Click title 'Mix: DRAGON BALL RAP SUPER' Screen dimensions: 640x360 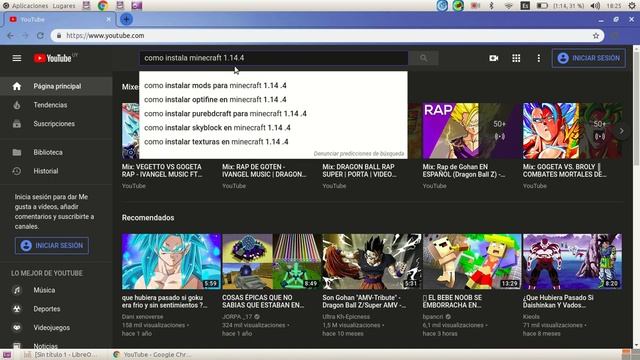tap(360, 171)
